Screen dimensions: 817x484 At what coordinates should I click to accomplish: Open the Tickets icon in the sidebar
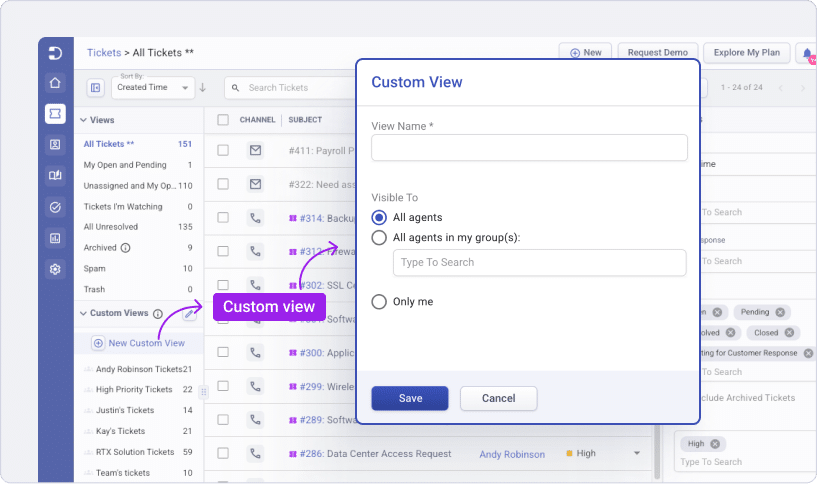click(x=55, y=114)
